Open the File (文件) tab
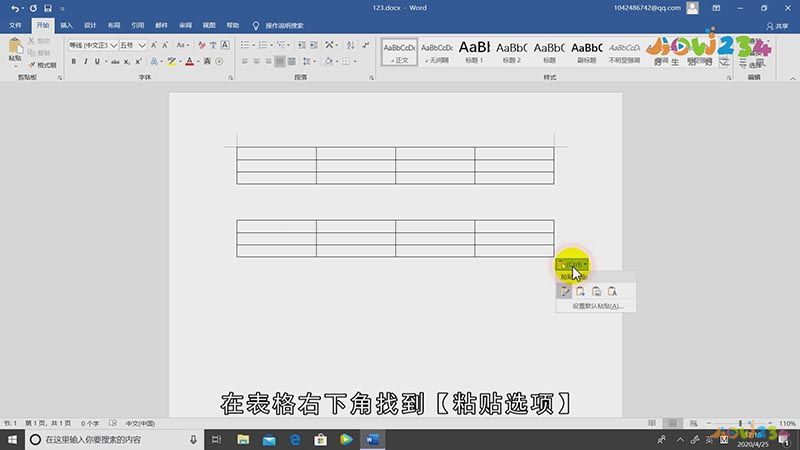The width and height of the screenshot is (800, 450). coord(15,26)
